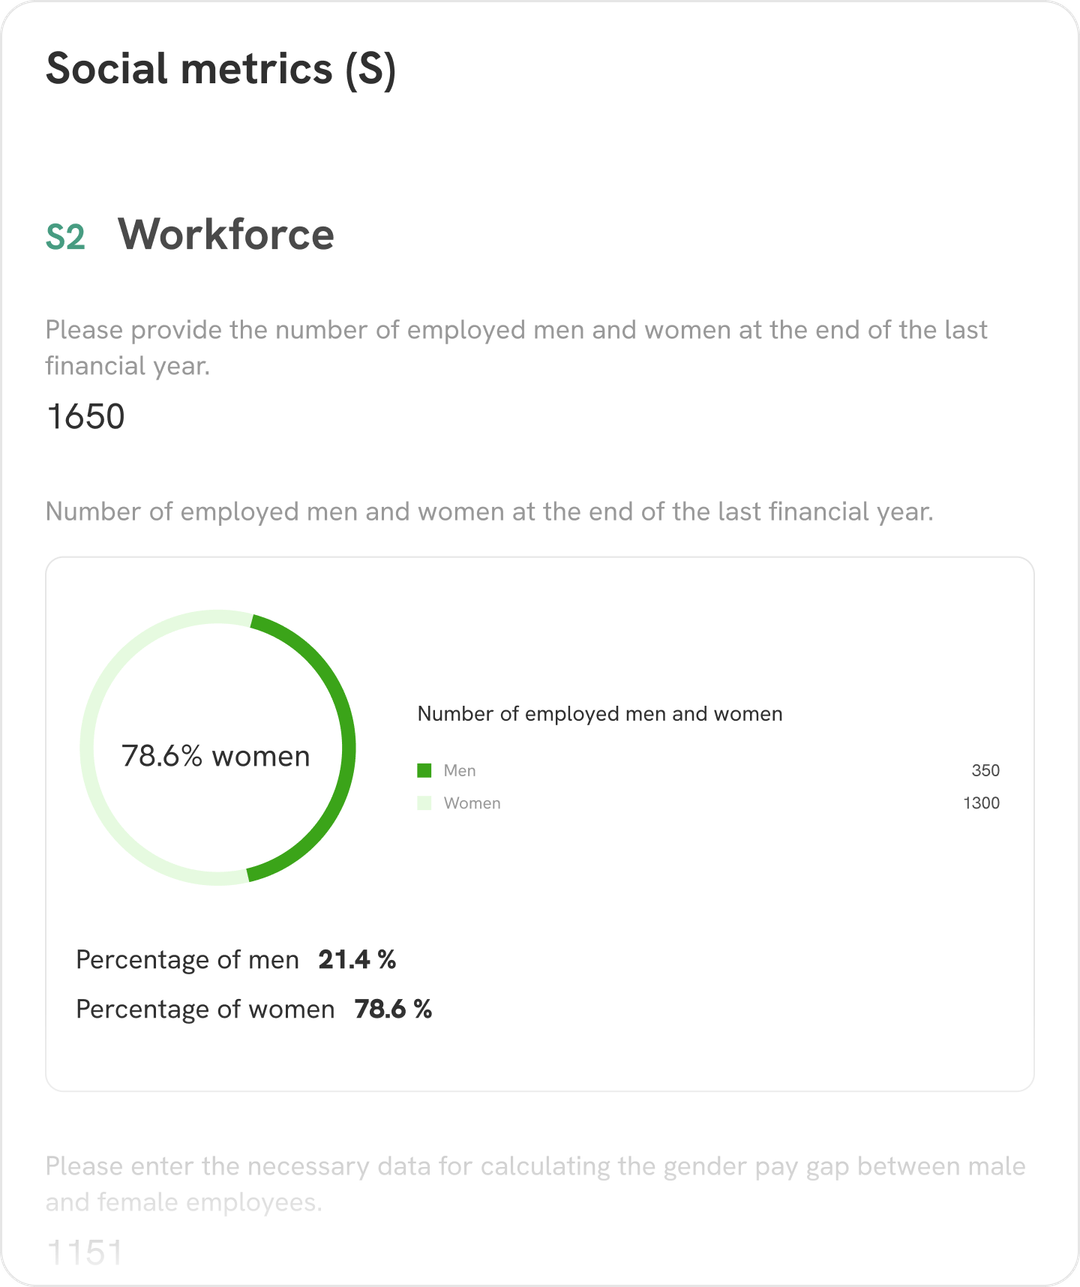
Task: Click the Percentage of men 21.4 % value
Action: (x=357, y=960)
